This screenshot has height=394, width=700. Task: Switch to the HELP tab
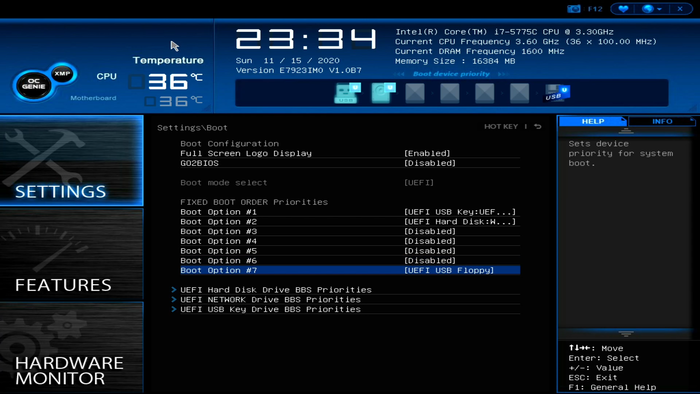593,121
